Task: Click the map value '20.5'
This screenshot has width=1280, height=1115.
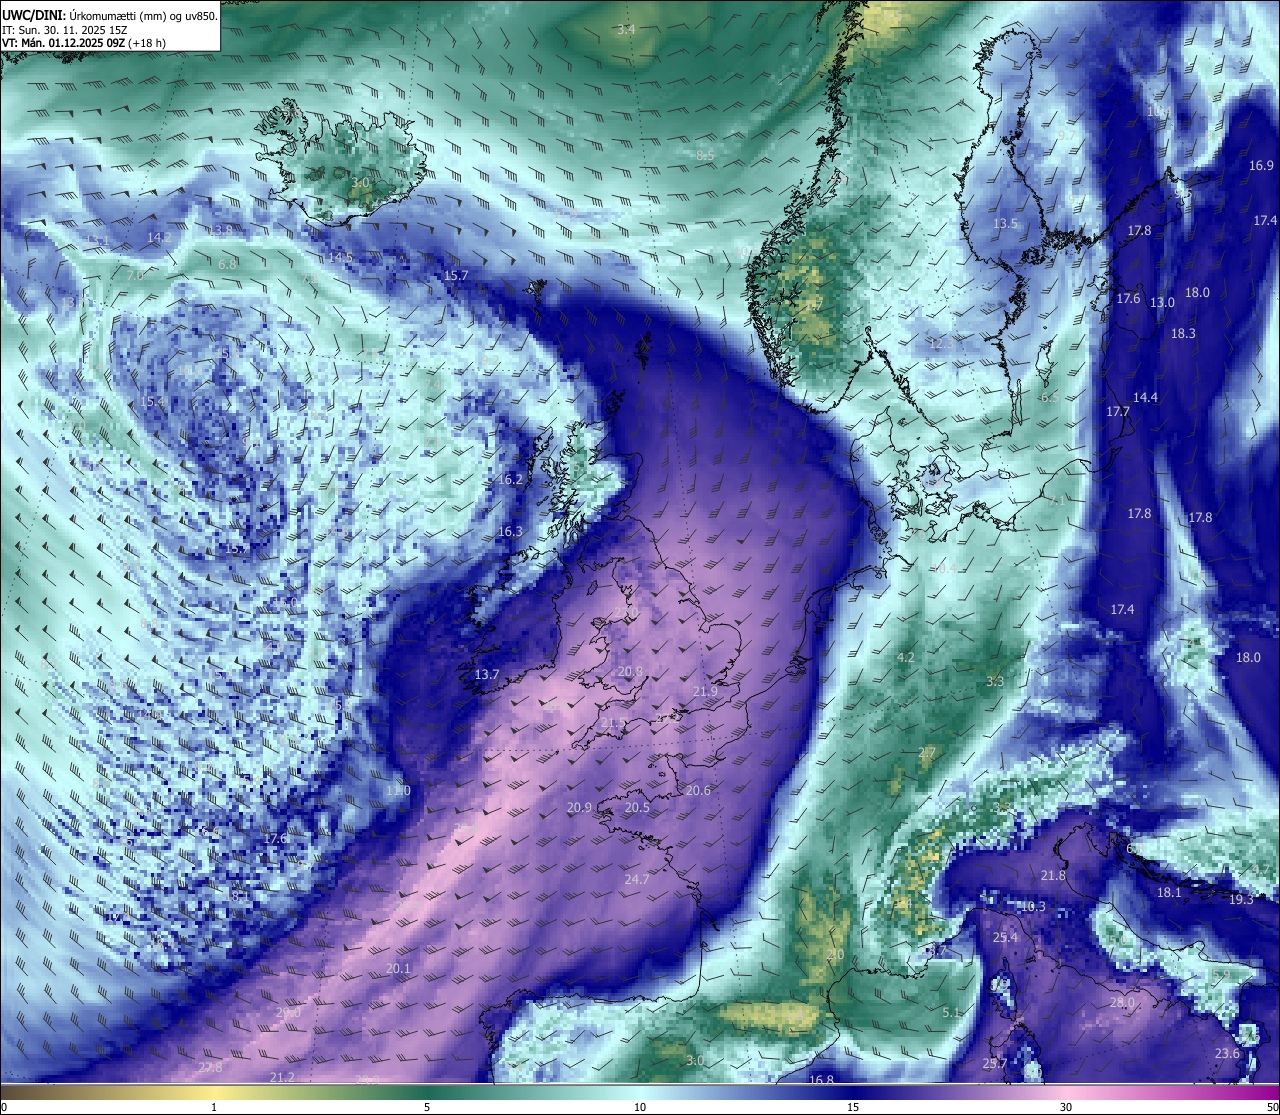Action: [x=637, y=808]
